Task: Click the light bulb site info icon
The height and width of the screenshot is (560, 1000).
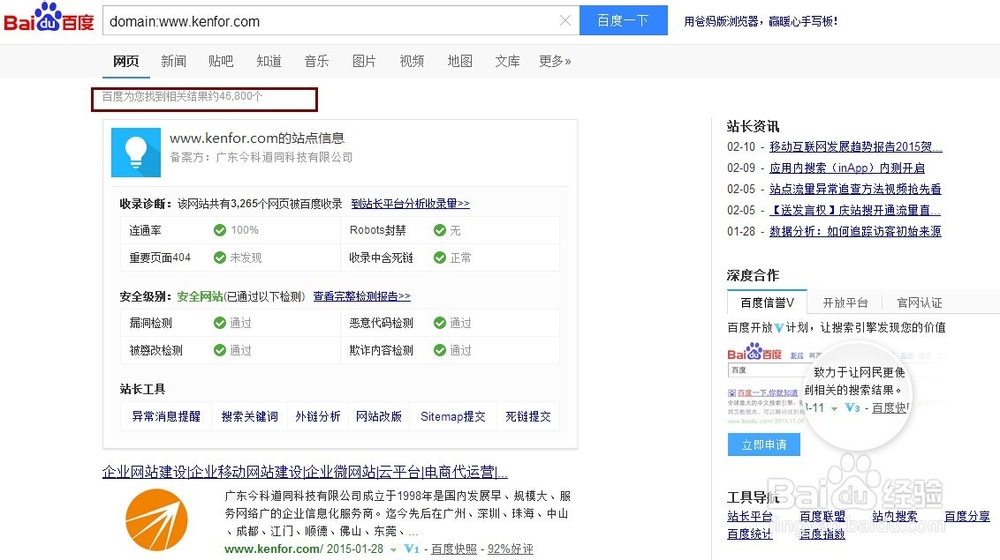Action: click(x=136, y=152)
